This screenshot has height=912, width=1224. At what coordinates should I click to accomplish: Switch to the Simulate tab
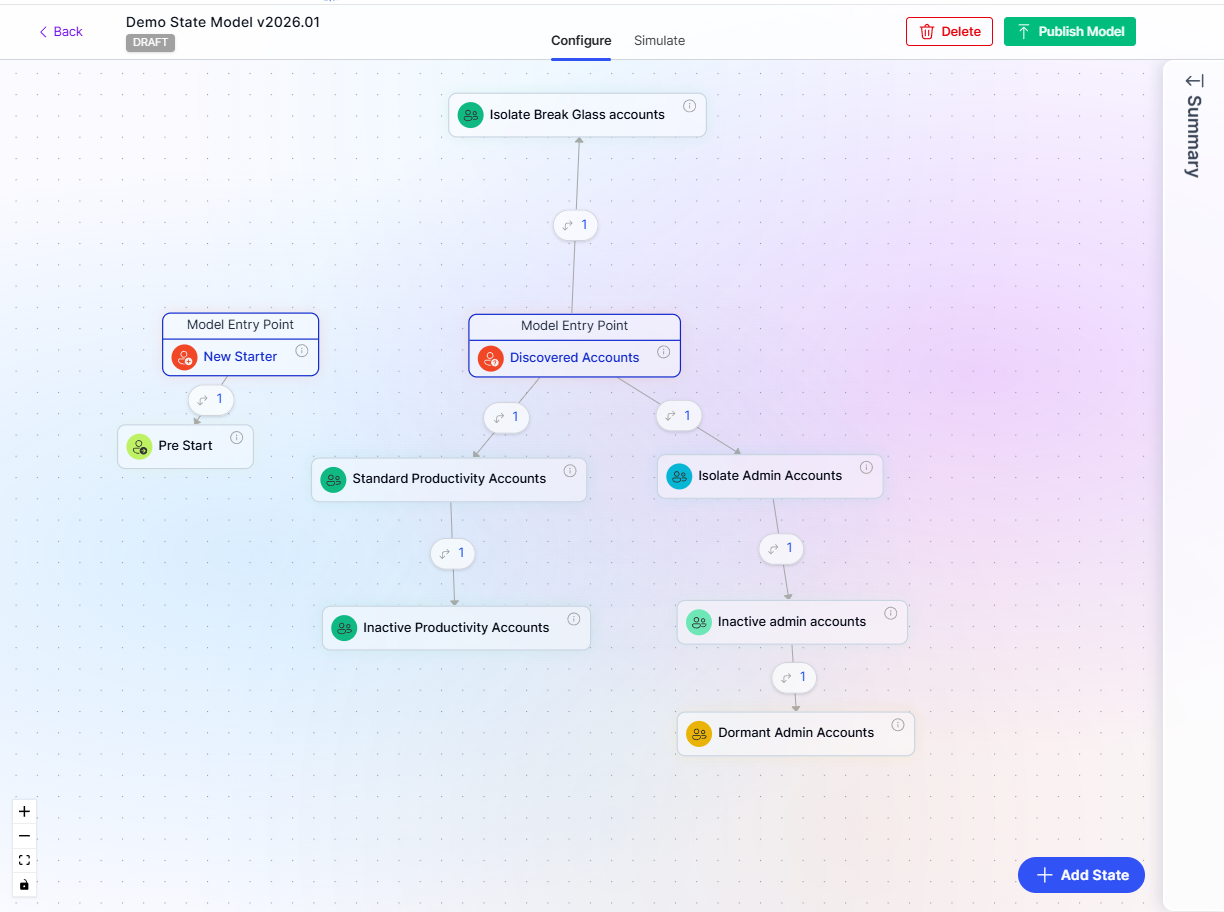[x=659, y=41]
